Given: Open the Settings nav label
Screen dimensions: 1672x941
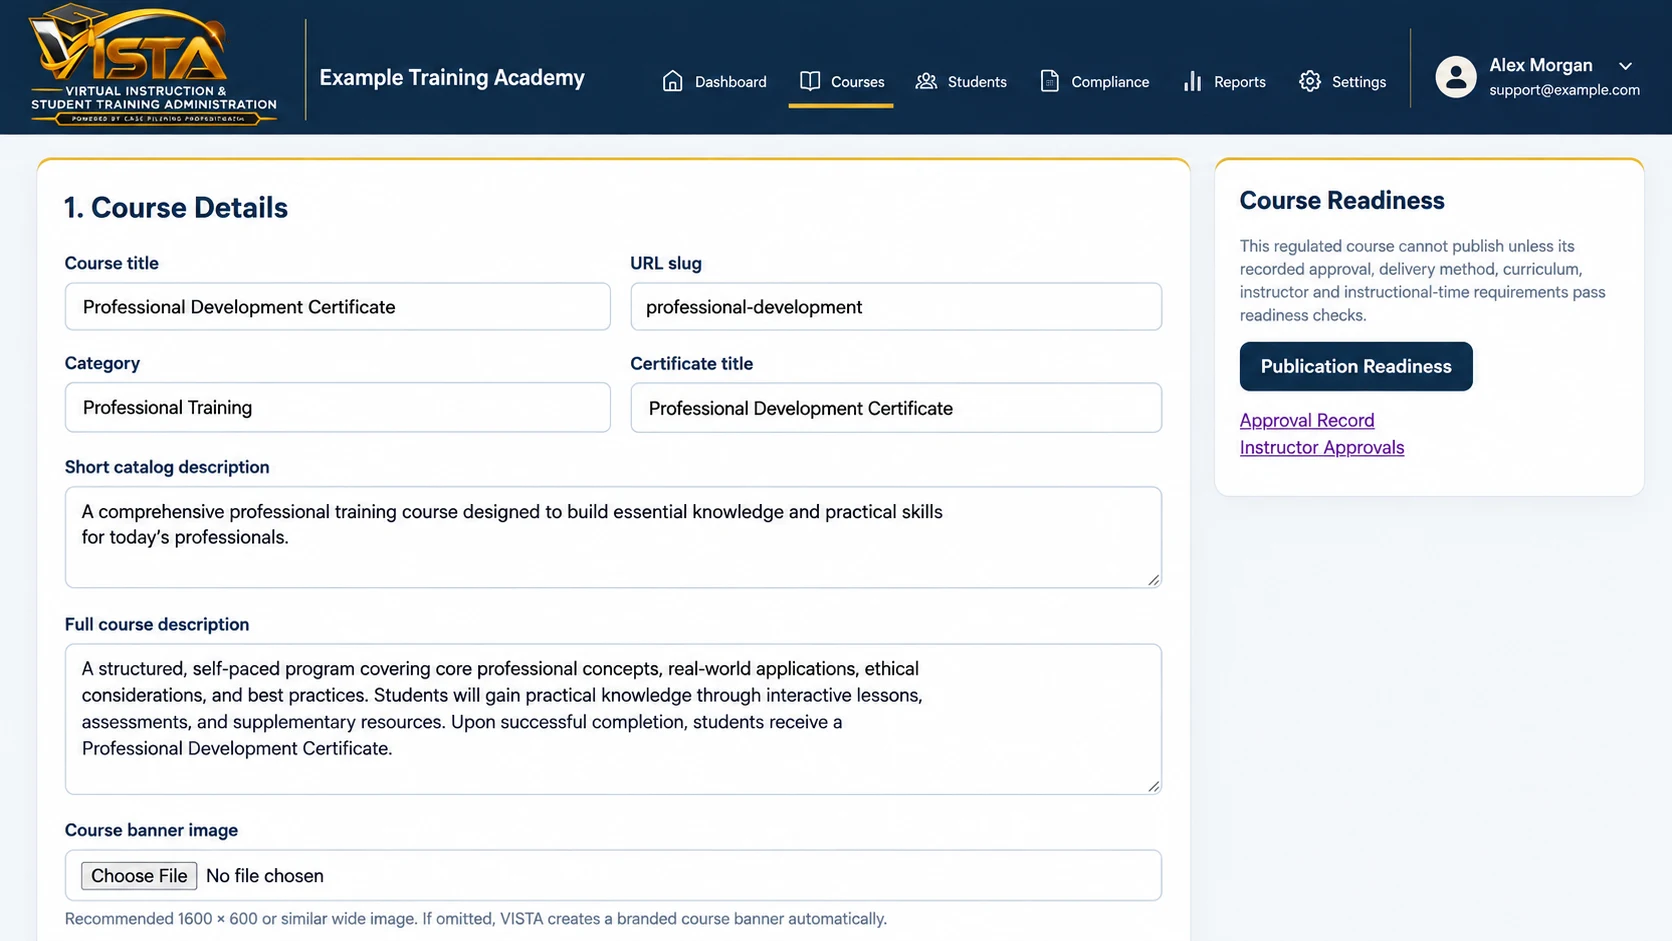Looking at the screenshot, I should pyautogui.click(x=1359, y=82).
